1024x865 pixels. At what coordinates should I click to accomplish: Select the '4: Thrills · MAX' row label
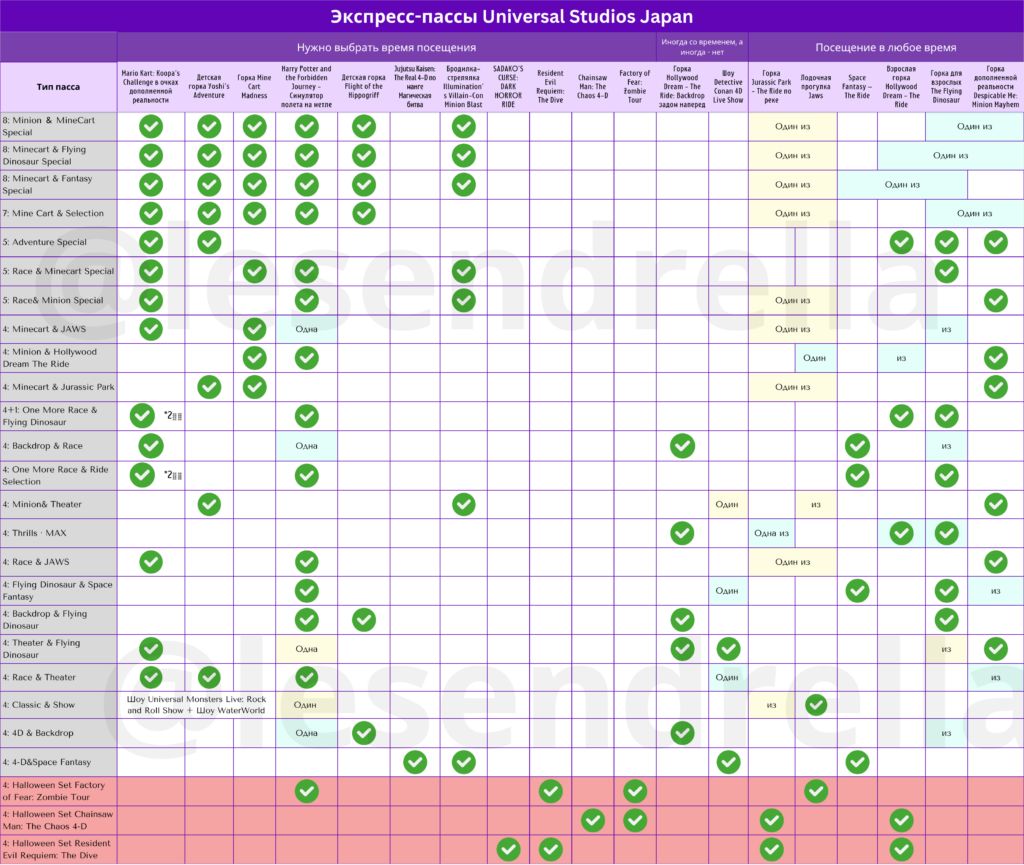[59, 533]
